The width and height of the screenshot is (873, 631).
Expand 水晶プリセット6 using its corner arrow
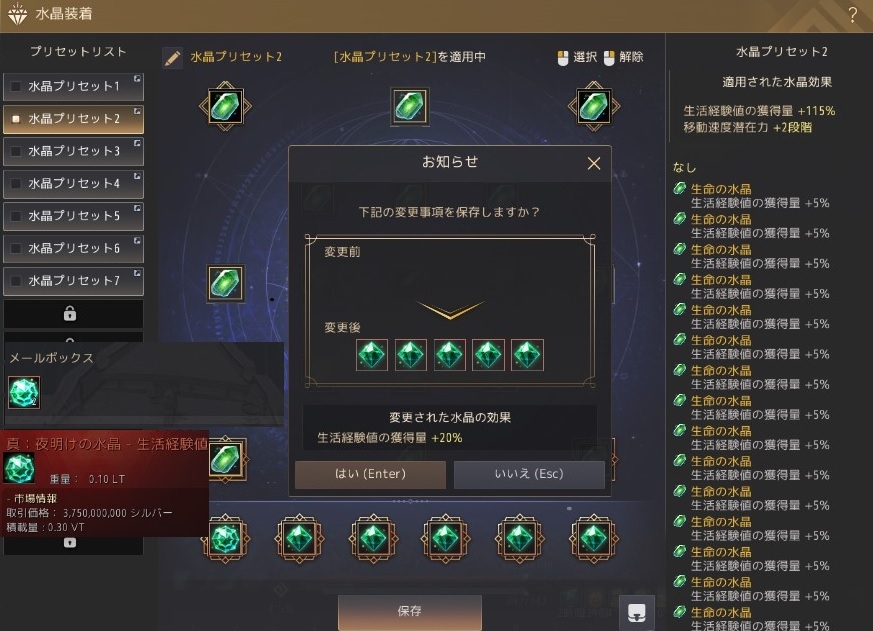pyautogui.click(x=137, y=241)
